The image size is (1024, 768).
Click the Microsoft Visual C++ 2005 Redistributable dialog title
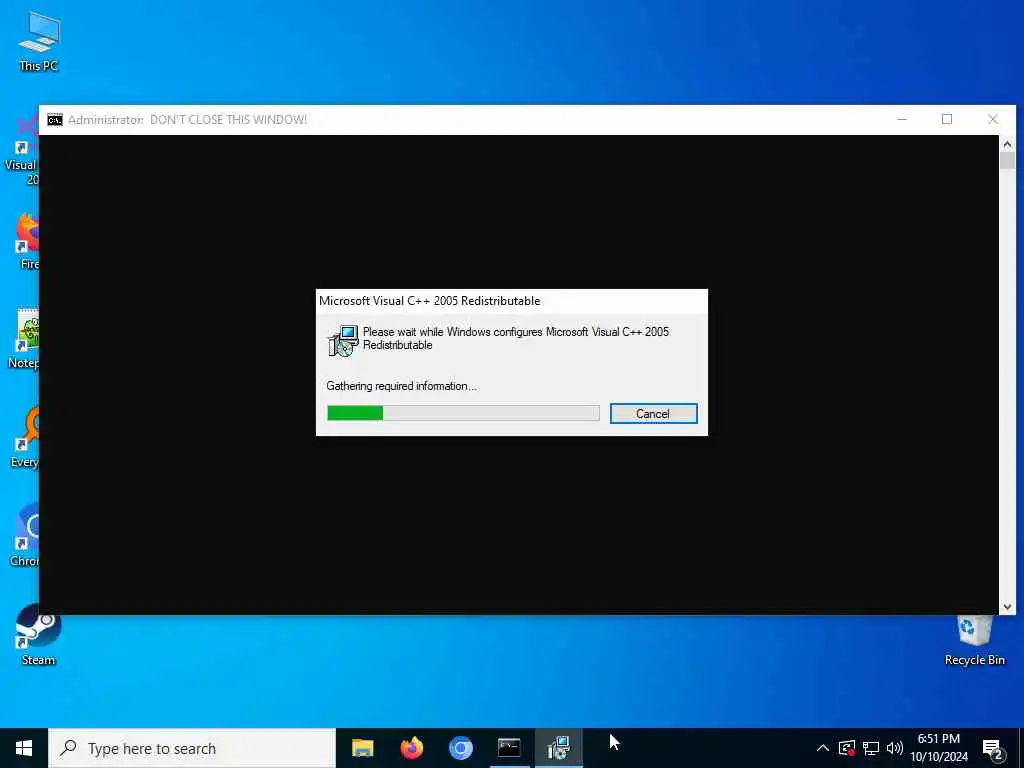430,301
